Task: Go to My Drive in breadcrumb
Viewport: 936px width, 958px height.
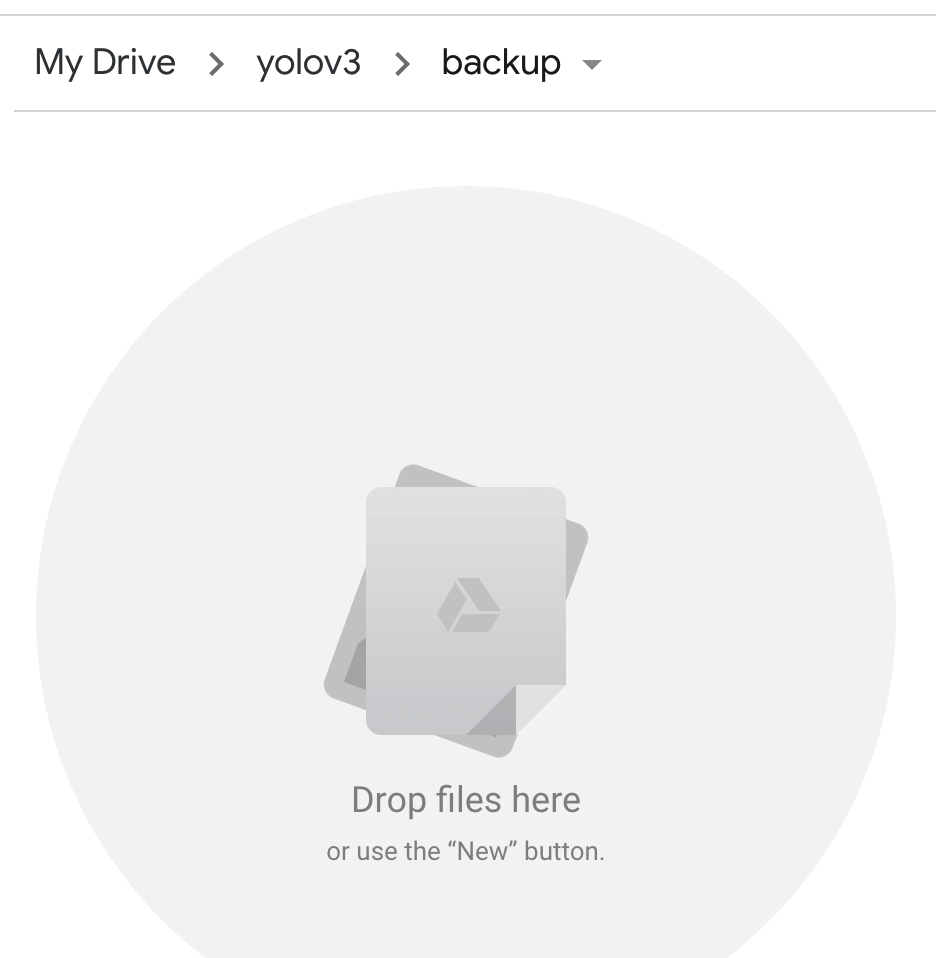Action: (x=105, y=63)
